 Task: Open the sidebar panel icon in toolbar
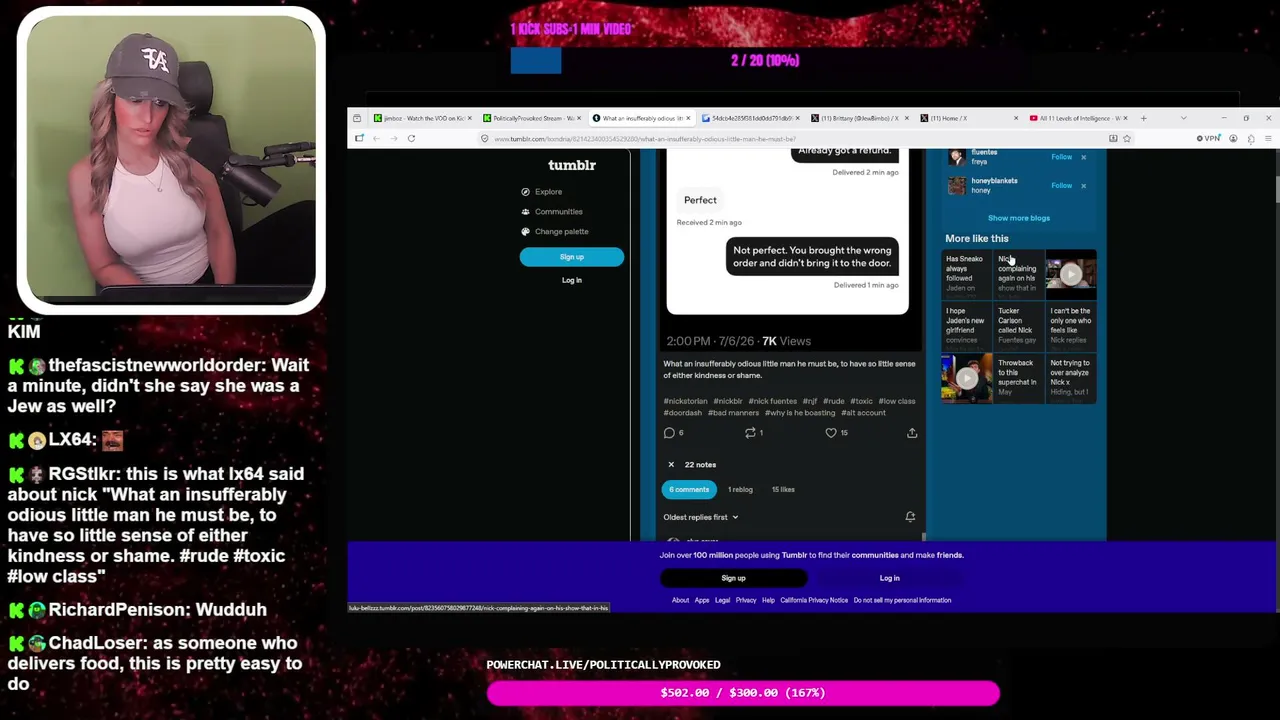click(360, 139)
